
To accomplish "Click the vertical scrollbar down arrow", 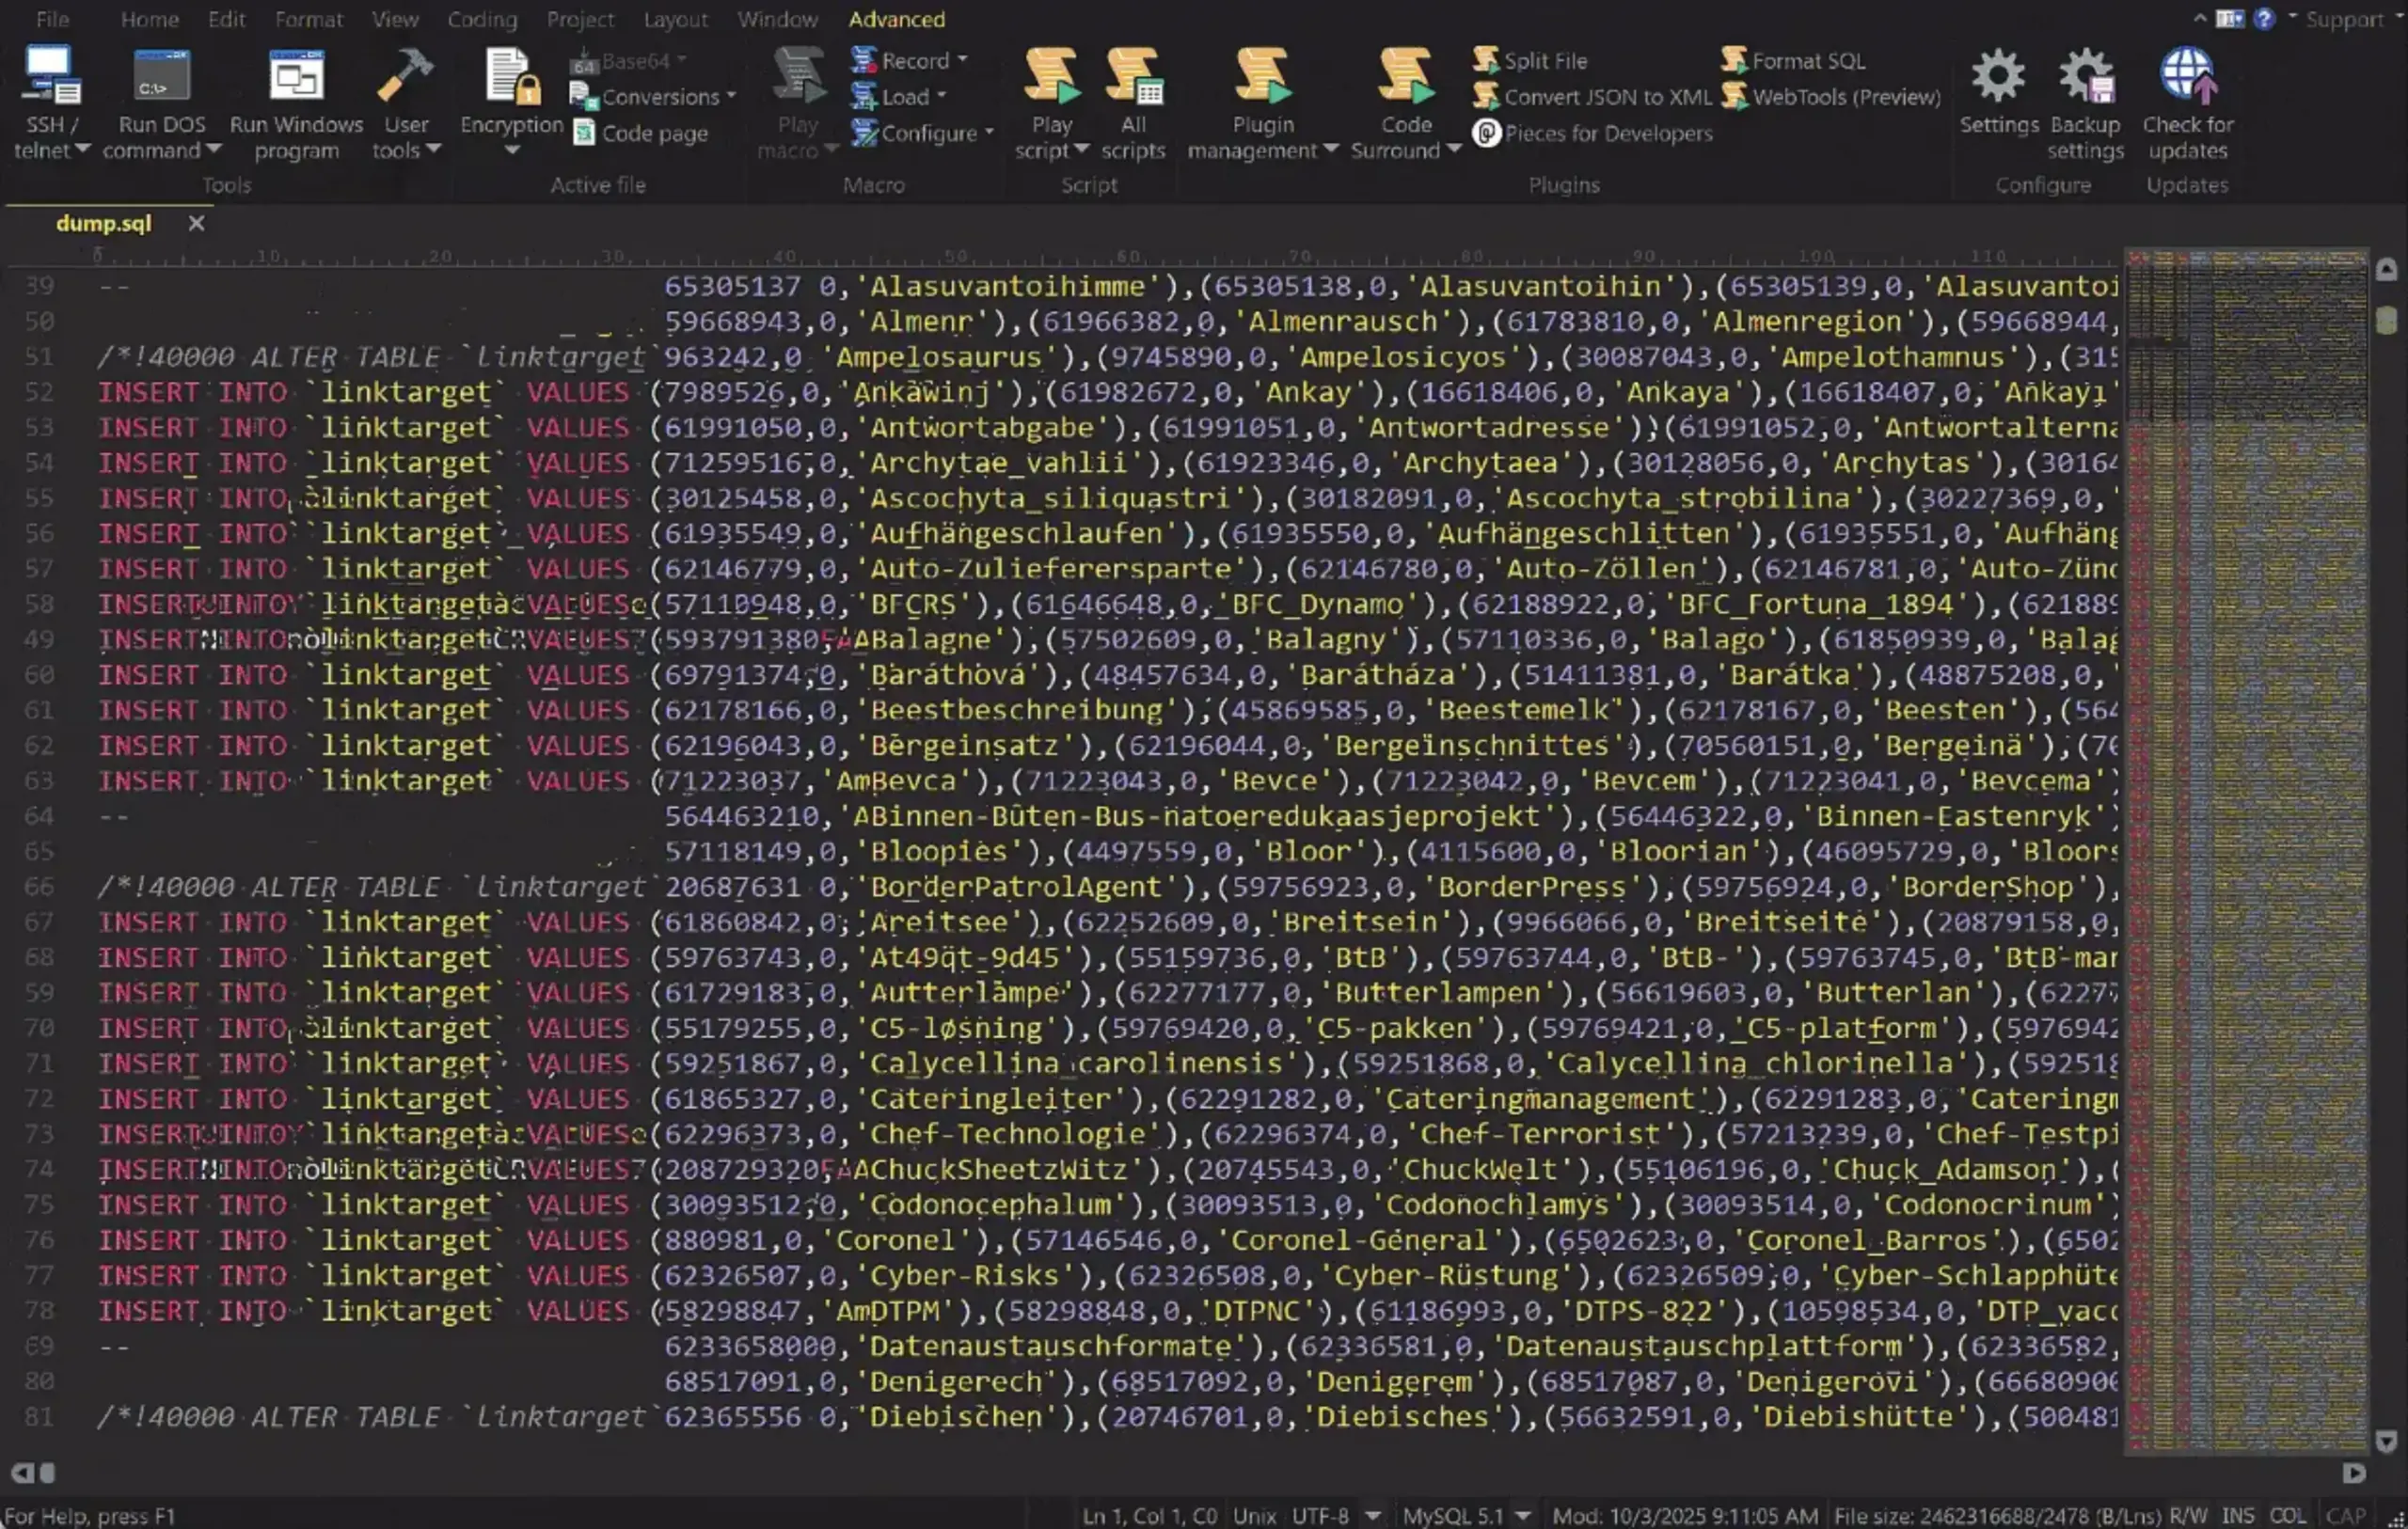I will (2386, 1441).
